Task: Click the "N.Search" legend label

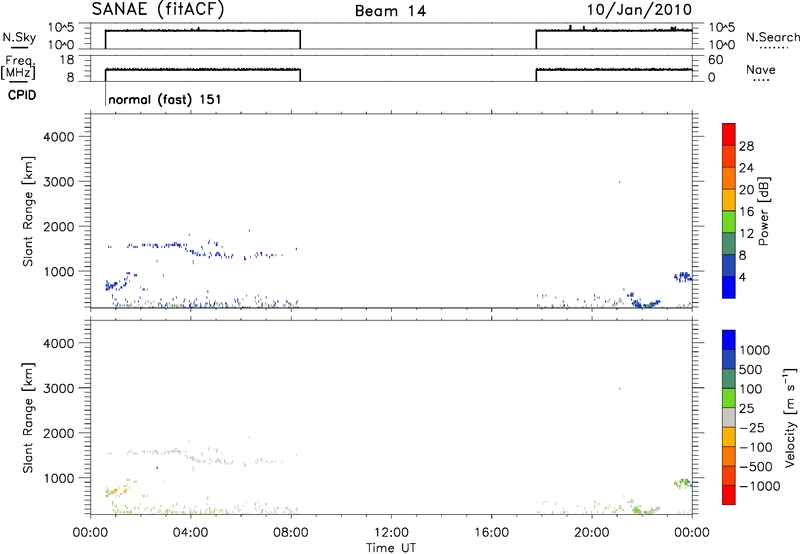Action: pos(772,37)
